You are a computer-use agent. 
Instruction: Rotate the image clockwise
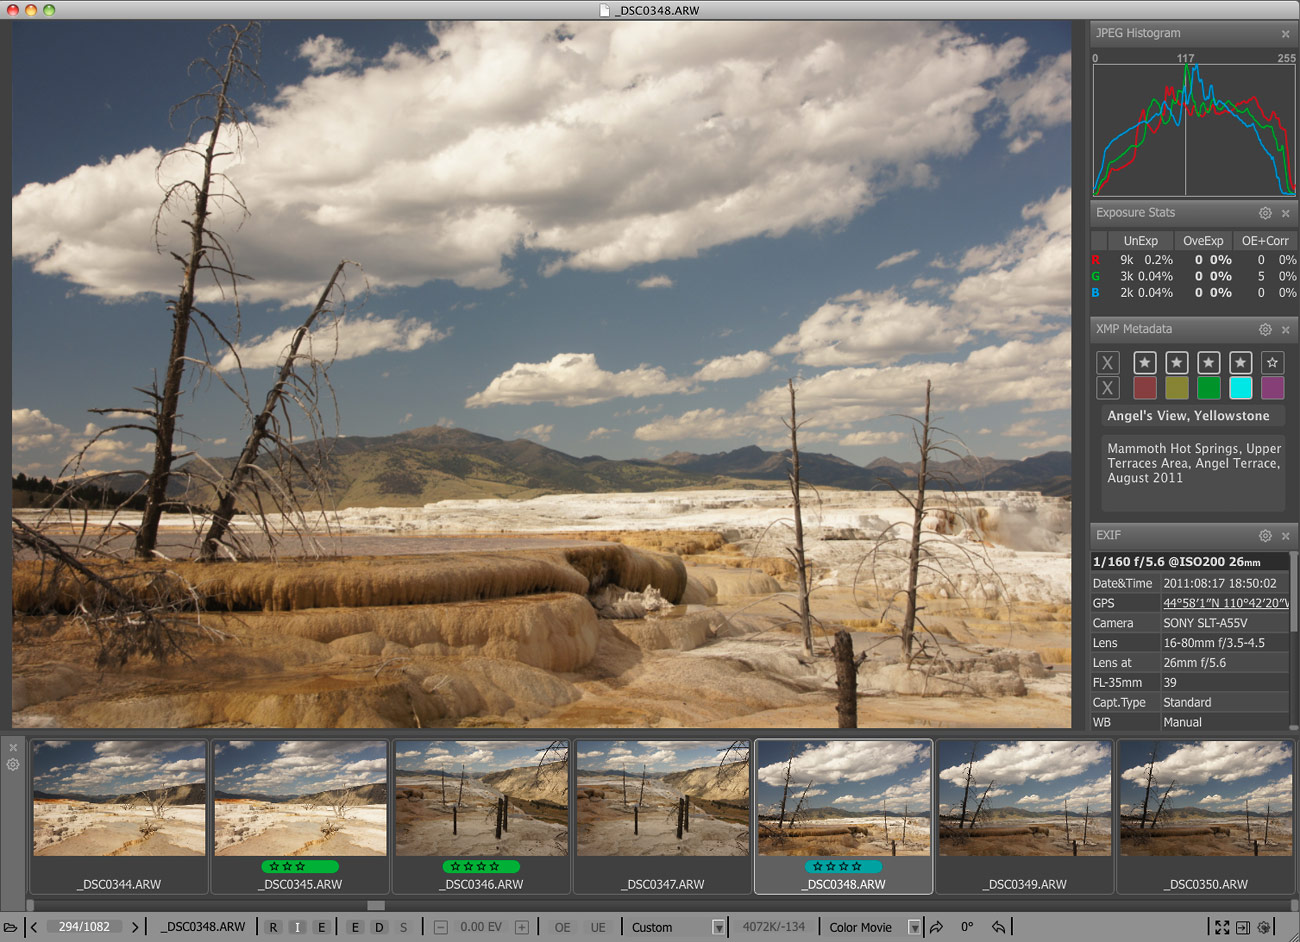[936, 927]
